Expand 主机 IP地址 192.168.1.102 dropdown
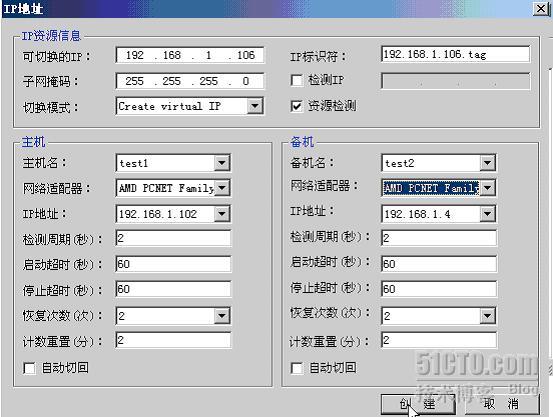 click(222, 214)
